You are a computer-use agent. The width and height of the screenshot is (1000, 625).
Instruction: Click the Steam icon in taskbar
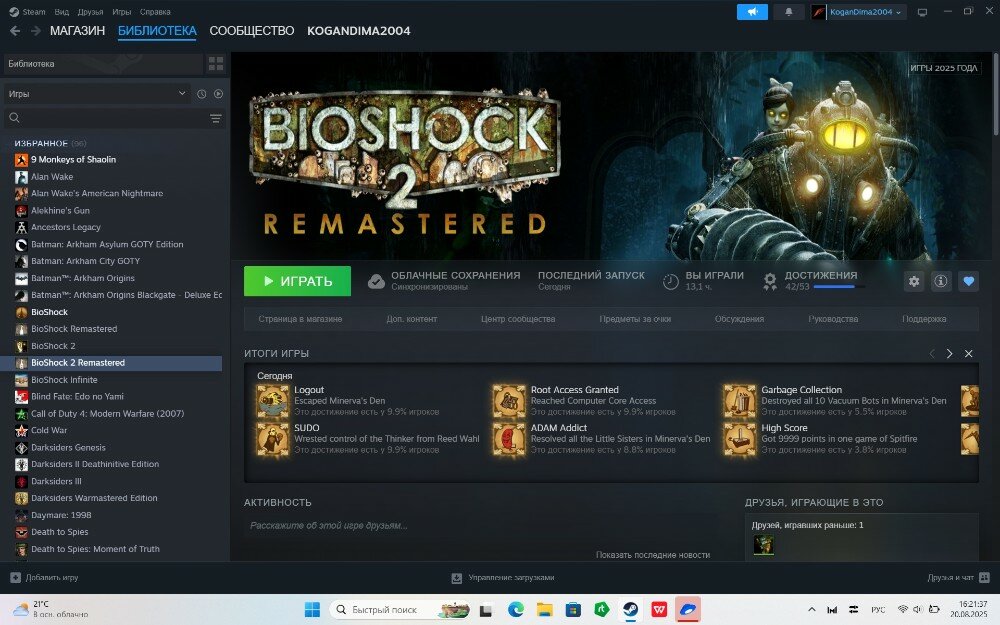[x=630, y=610]
